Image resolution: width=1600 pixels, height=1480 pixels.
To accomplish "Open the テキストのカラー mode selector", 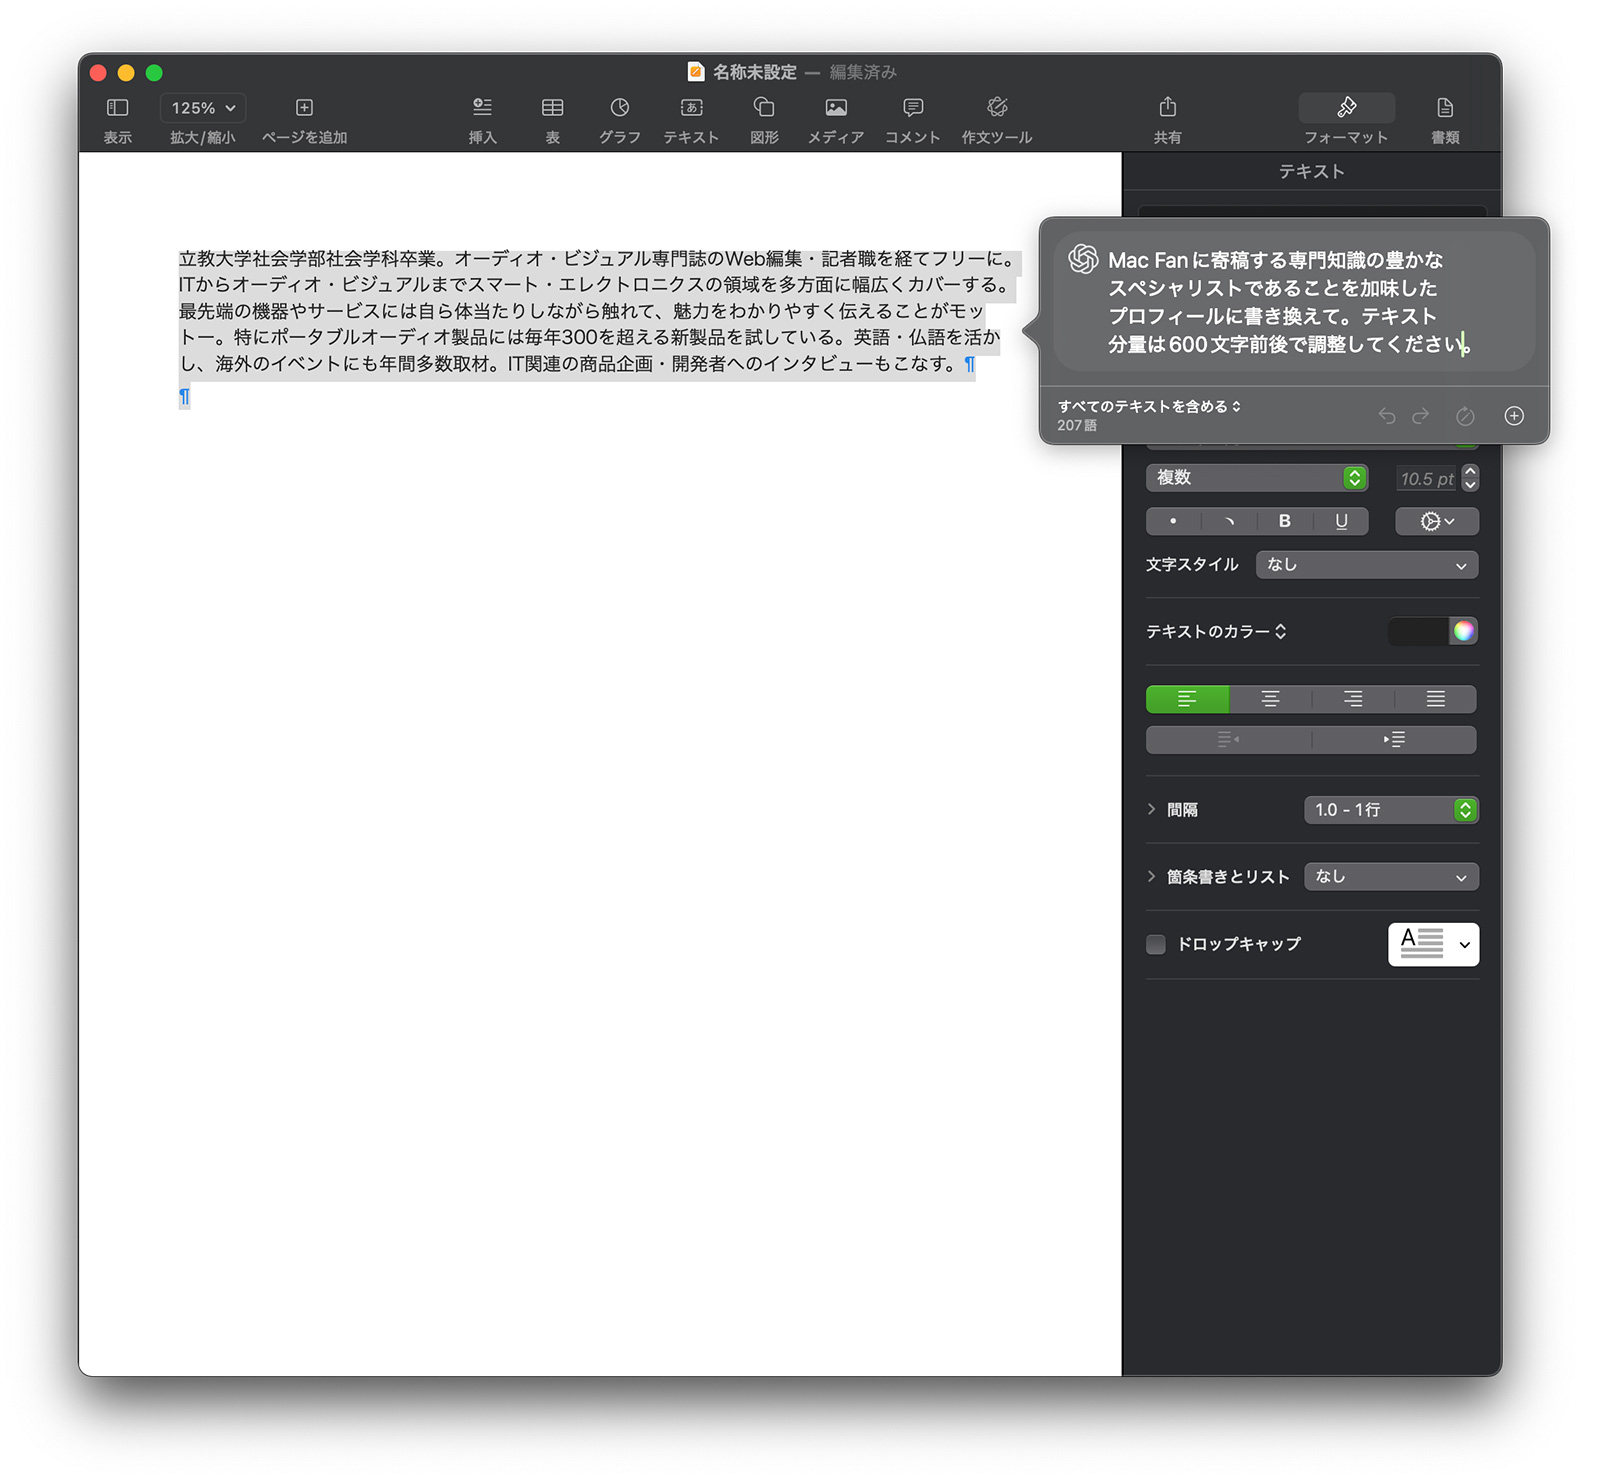I will pos(1216,632).
